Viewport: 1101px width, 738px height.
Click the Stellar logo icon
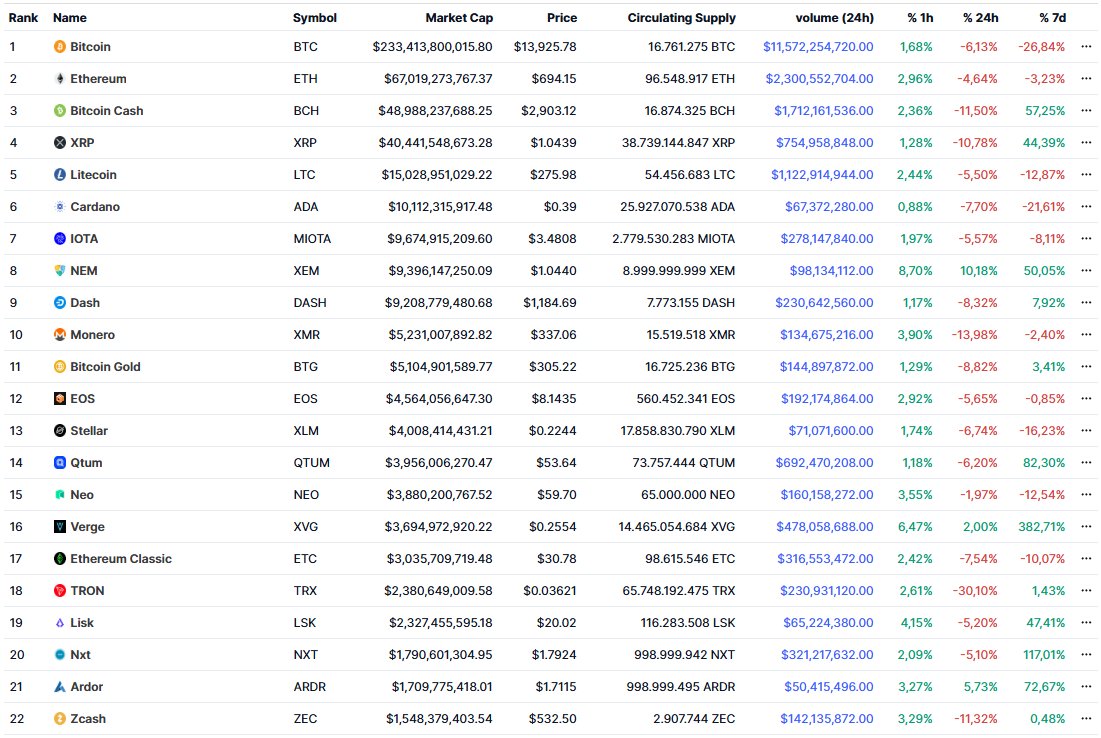coord(60,430)
